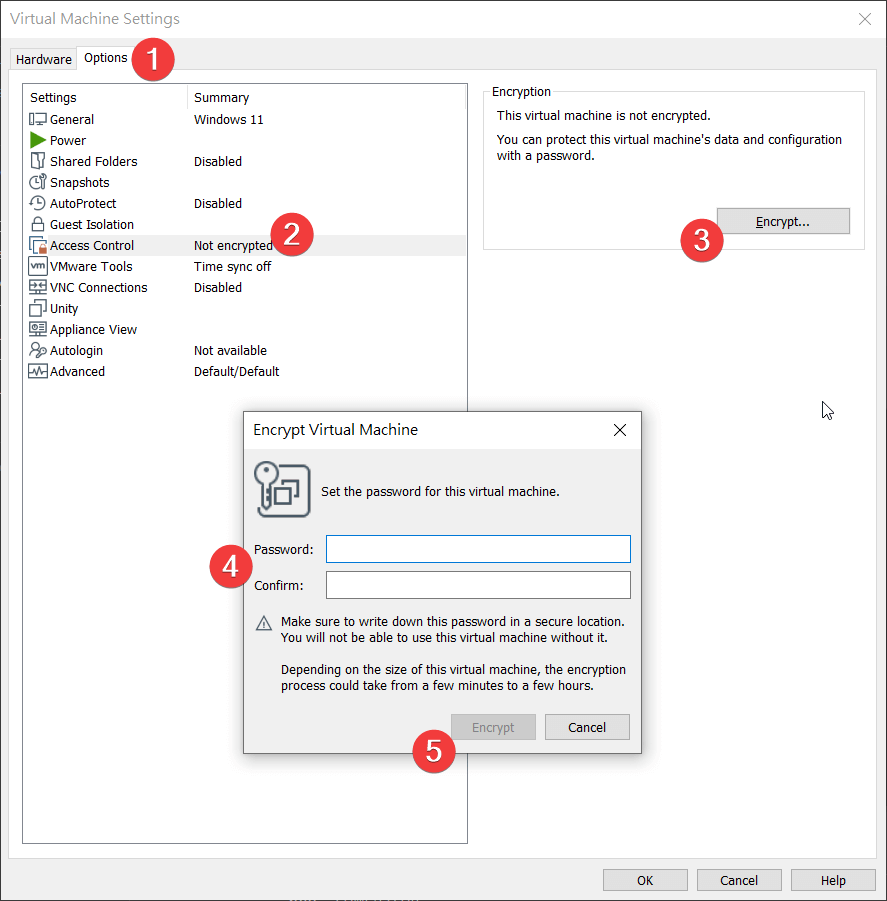Select the green Power play icon

coord(38,141)
